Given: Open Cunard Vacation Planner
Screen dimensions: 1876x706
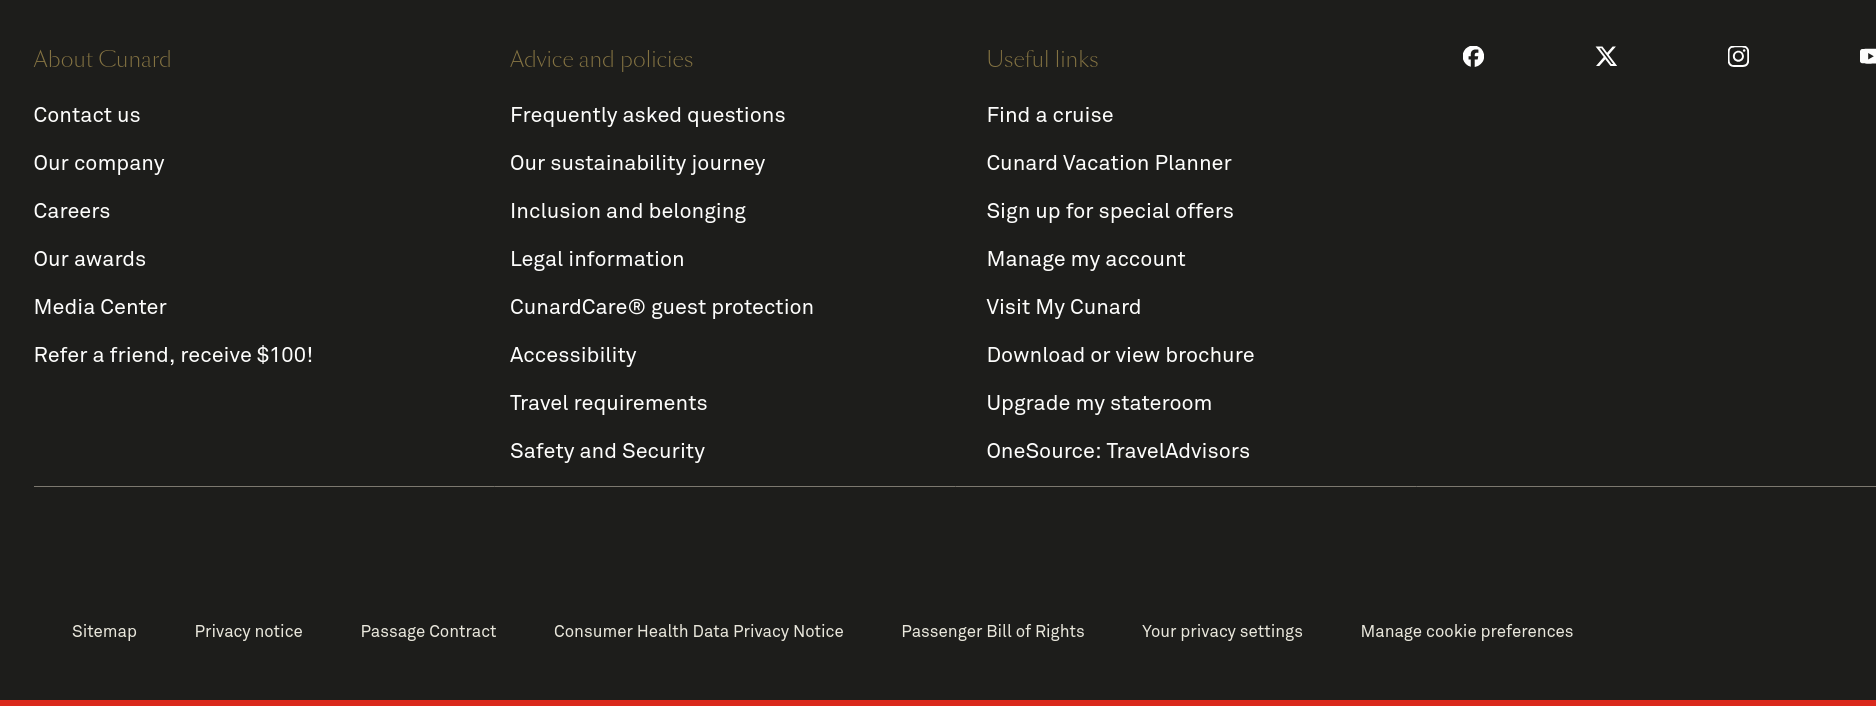Looking at the screenshot, I should pyautogui.click(x=1108, y=163).
